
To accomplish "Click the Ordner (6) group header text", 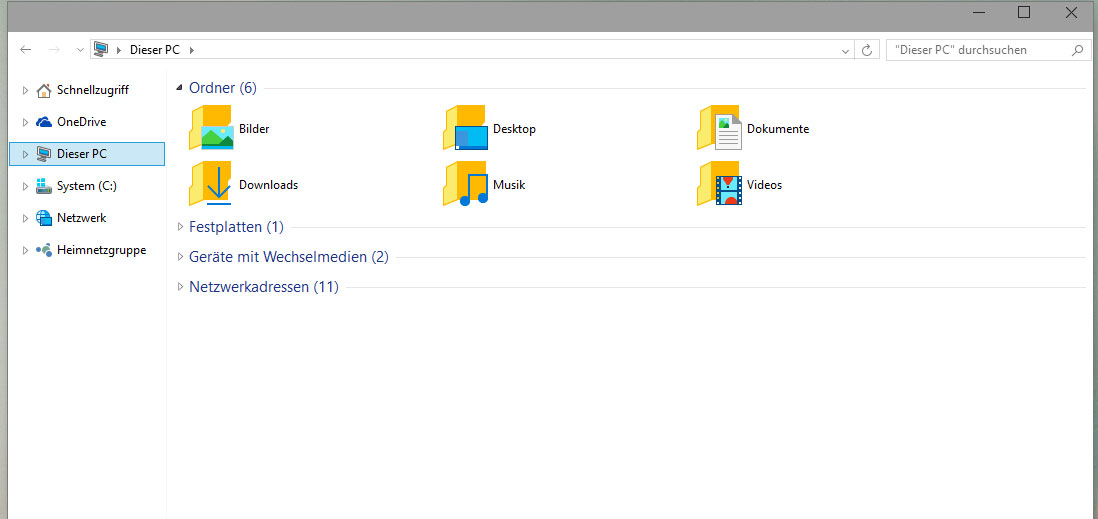I will tap(223, 88).
